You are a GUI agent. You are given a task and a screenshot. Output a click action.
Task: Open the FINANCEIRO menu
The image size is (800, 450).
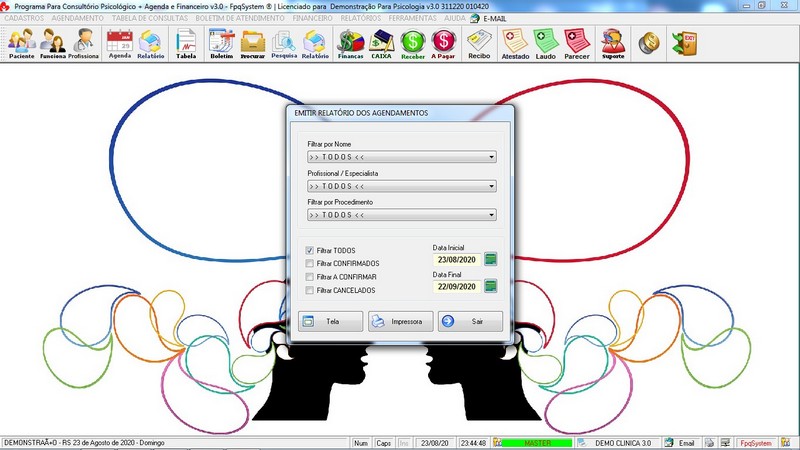tap(312, 18)
